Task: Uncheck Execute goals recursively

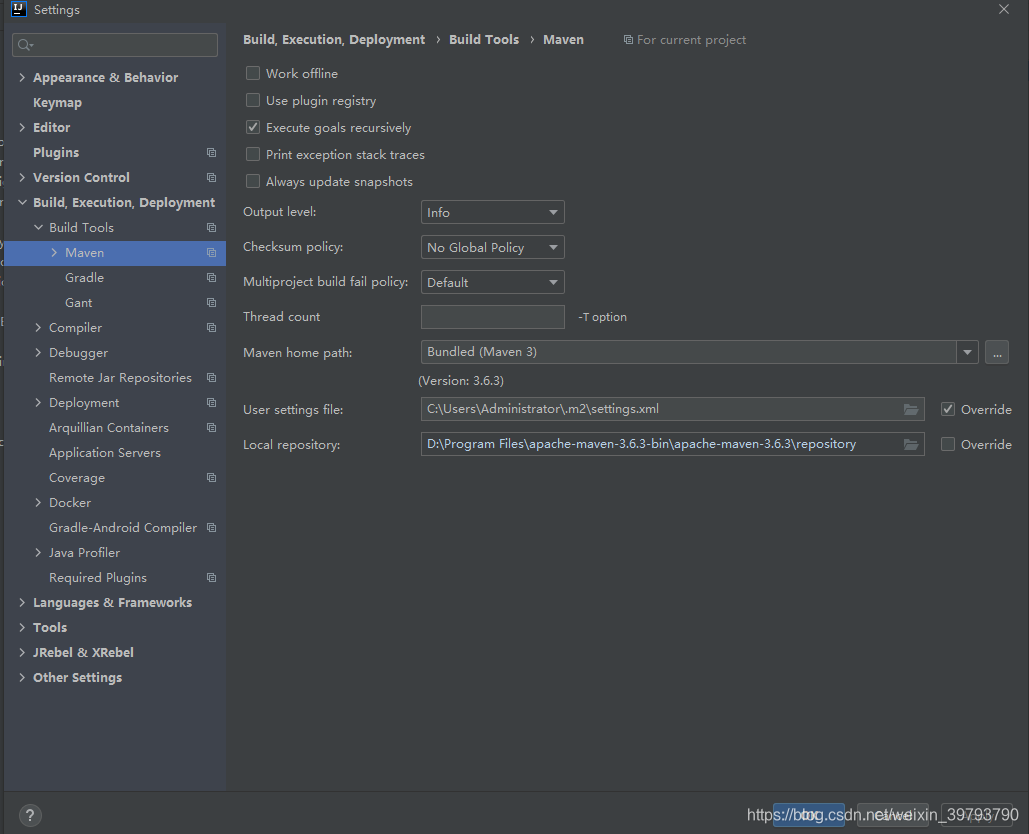Action: point(253,127)
